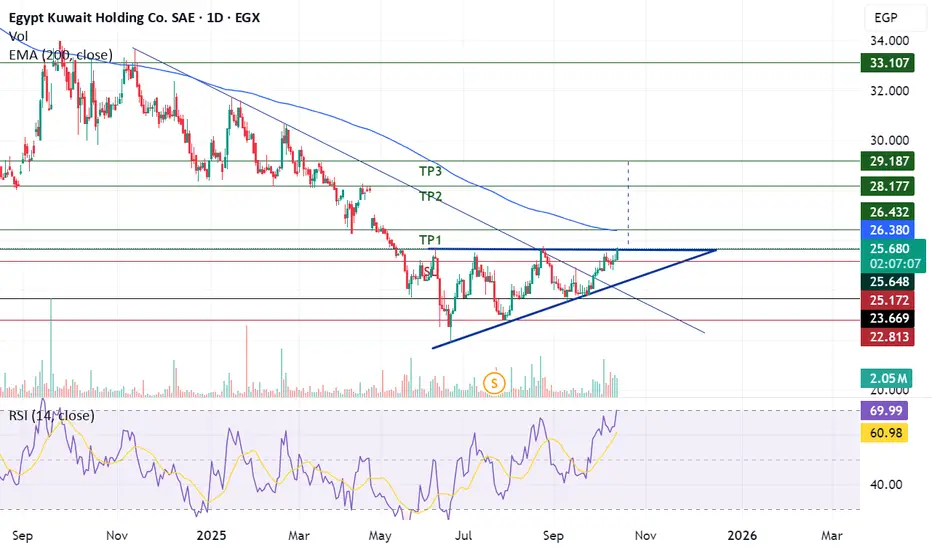Click the orange S split marker icon
The image size is (932, 550).
pyautogui.click(x=494, y=383)
